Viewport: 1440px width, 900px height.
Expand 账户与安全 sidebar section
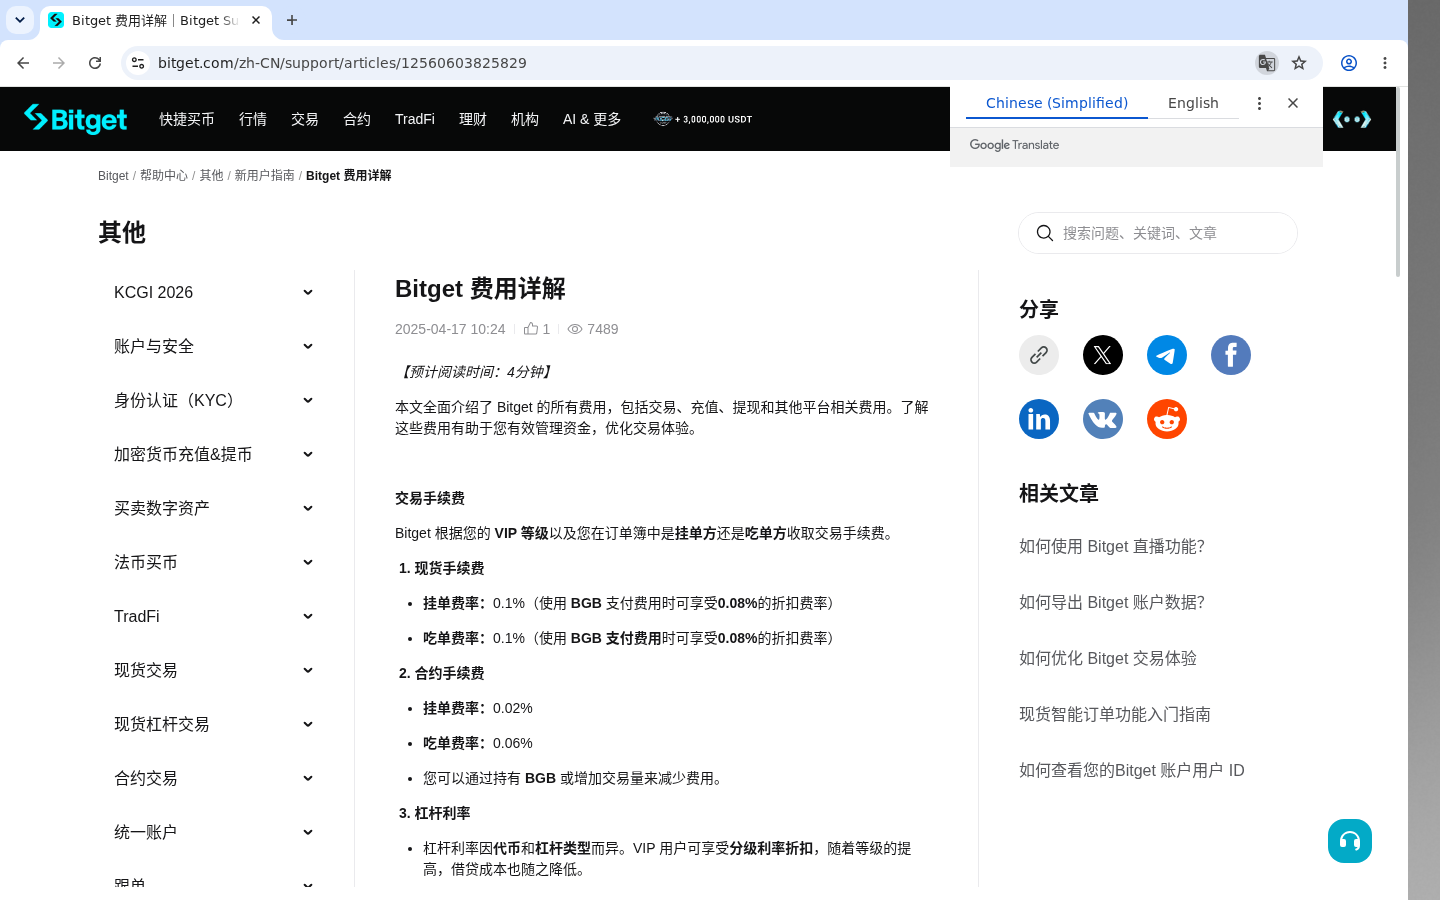click(x=214, y=346)
